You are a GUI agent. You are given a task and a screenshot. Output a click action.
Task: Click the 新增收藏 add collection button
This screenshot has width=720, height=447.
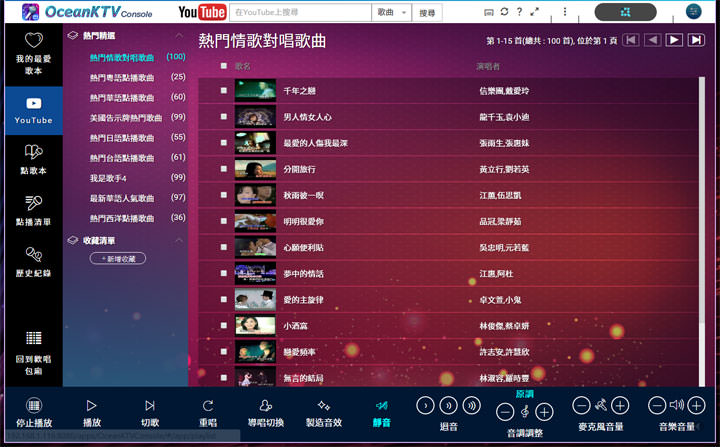pos(118,259)
